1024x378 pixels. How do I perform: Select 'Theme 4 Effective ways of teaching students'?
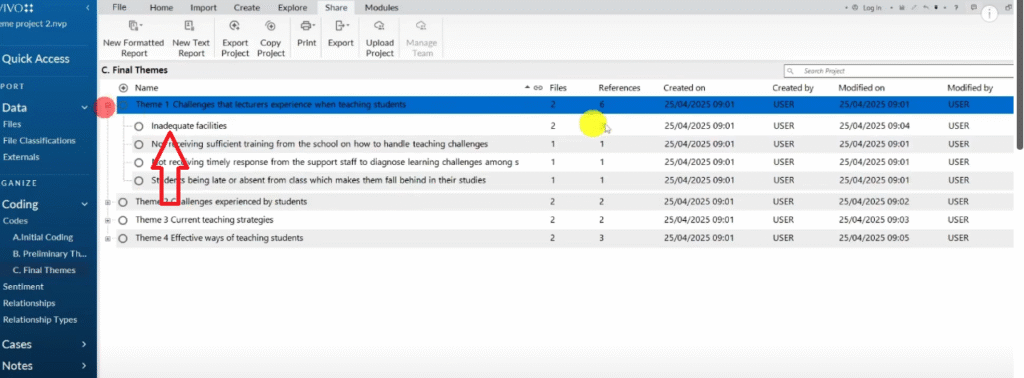(x=219, y=238)
